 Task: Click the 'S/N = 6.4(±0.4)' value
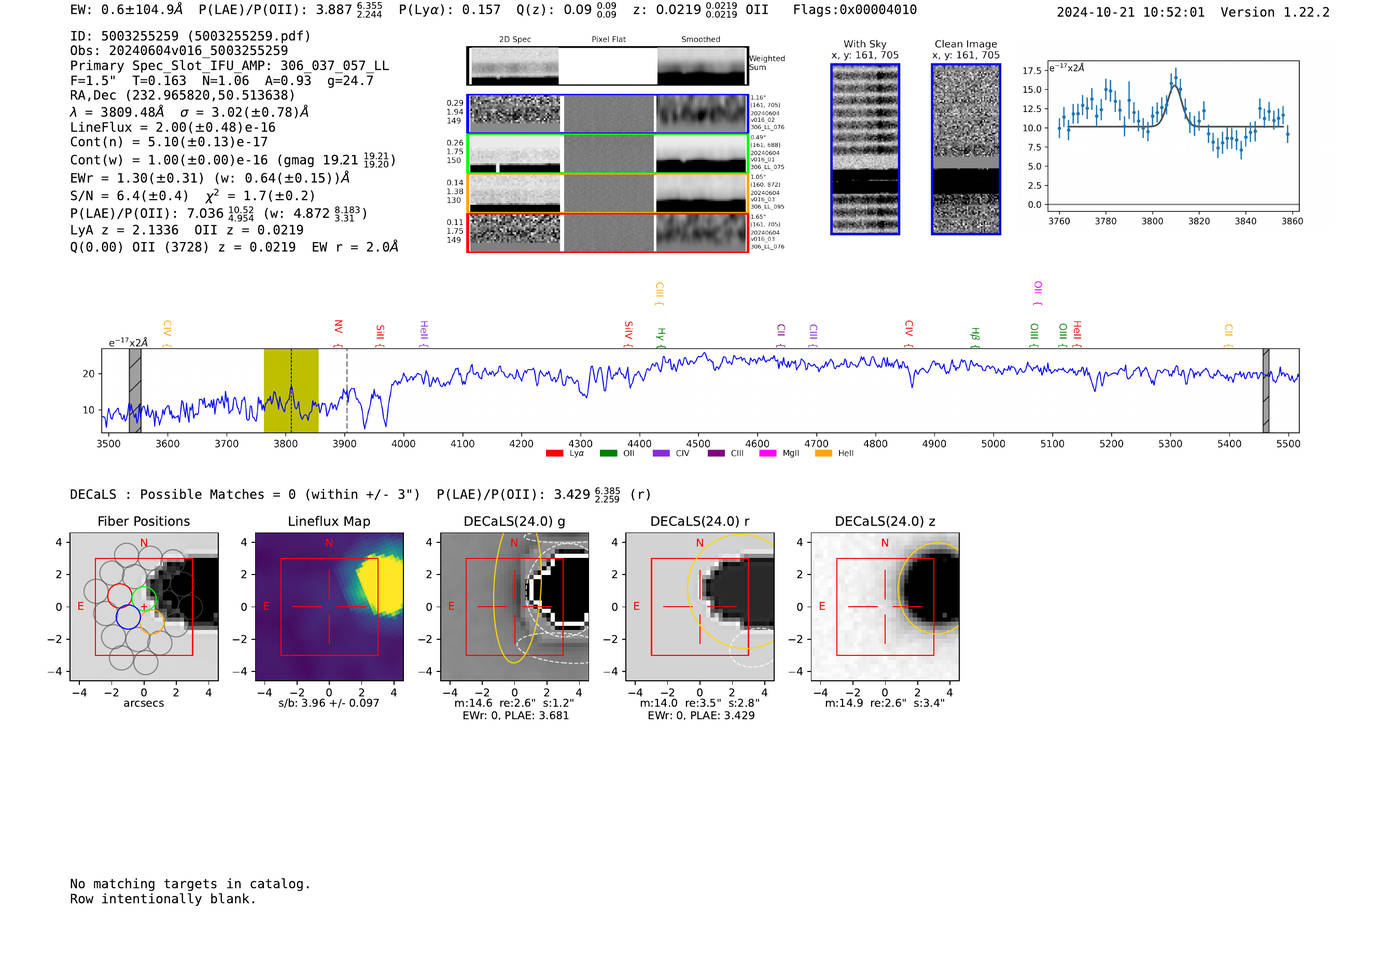click(x=129, y=196)
